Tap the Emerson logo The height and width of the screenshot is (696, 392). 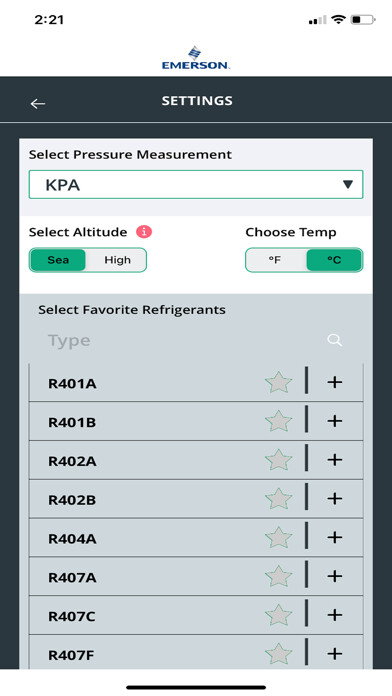click(195, 58)
